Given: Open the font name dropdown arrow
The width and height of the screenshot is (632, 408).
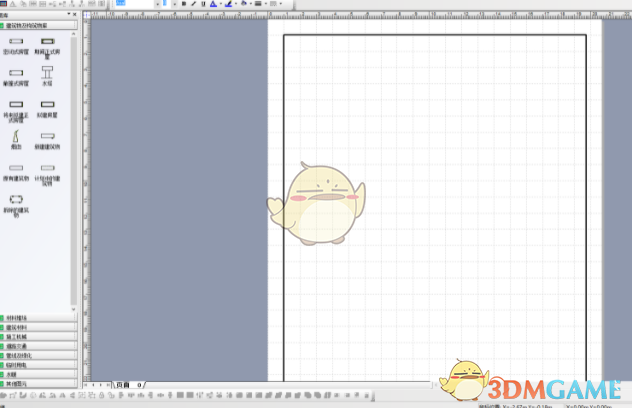Looking at the screenshot, I should (x=157, y=4).
